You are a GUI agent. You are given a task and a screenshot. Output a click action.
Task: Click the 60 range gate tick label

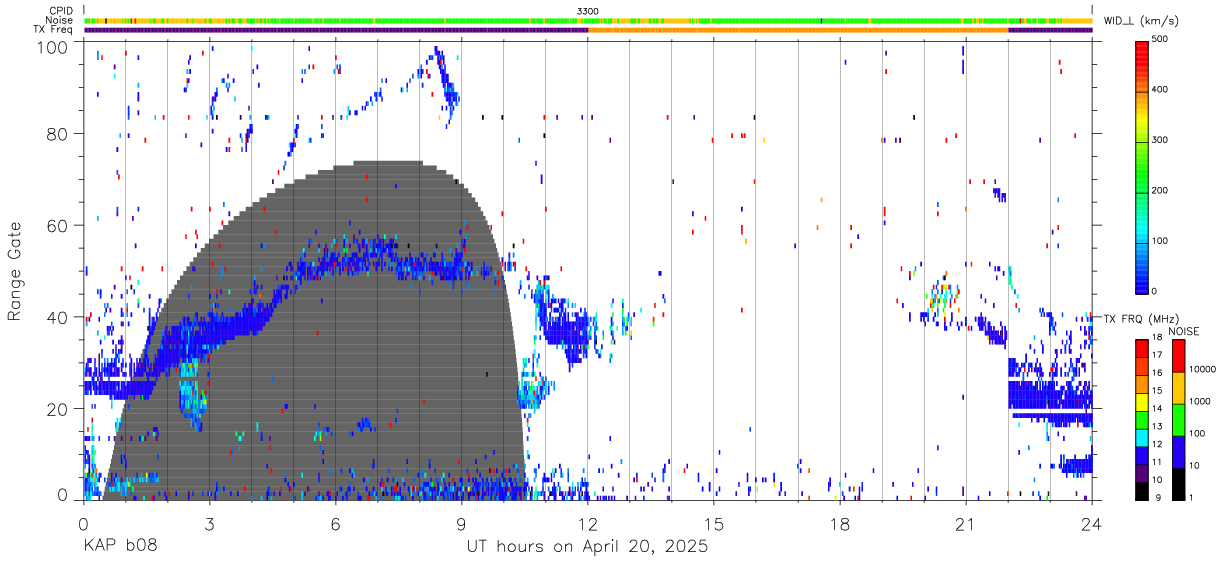coord(60,225)
